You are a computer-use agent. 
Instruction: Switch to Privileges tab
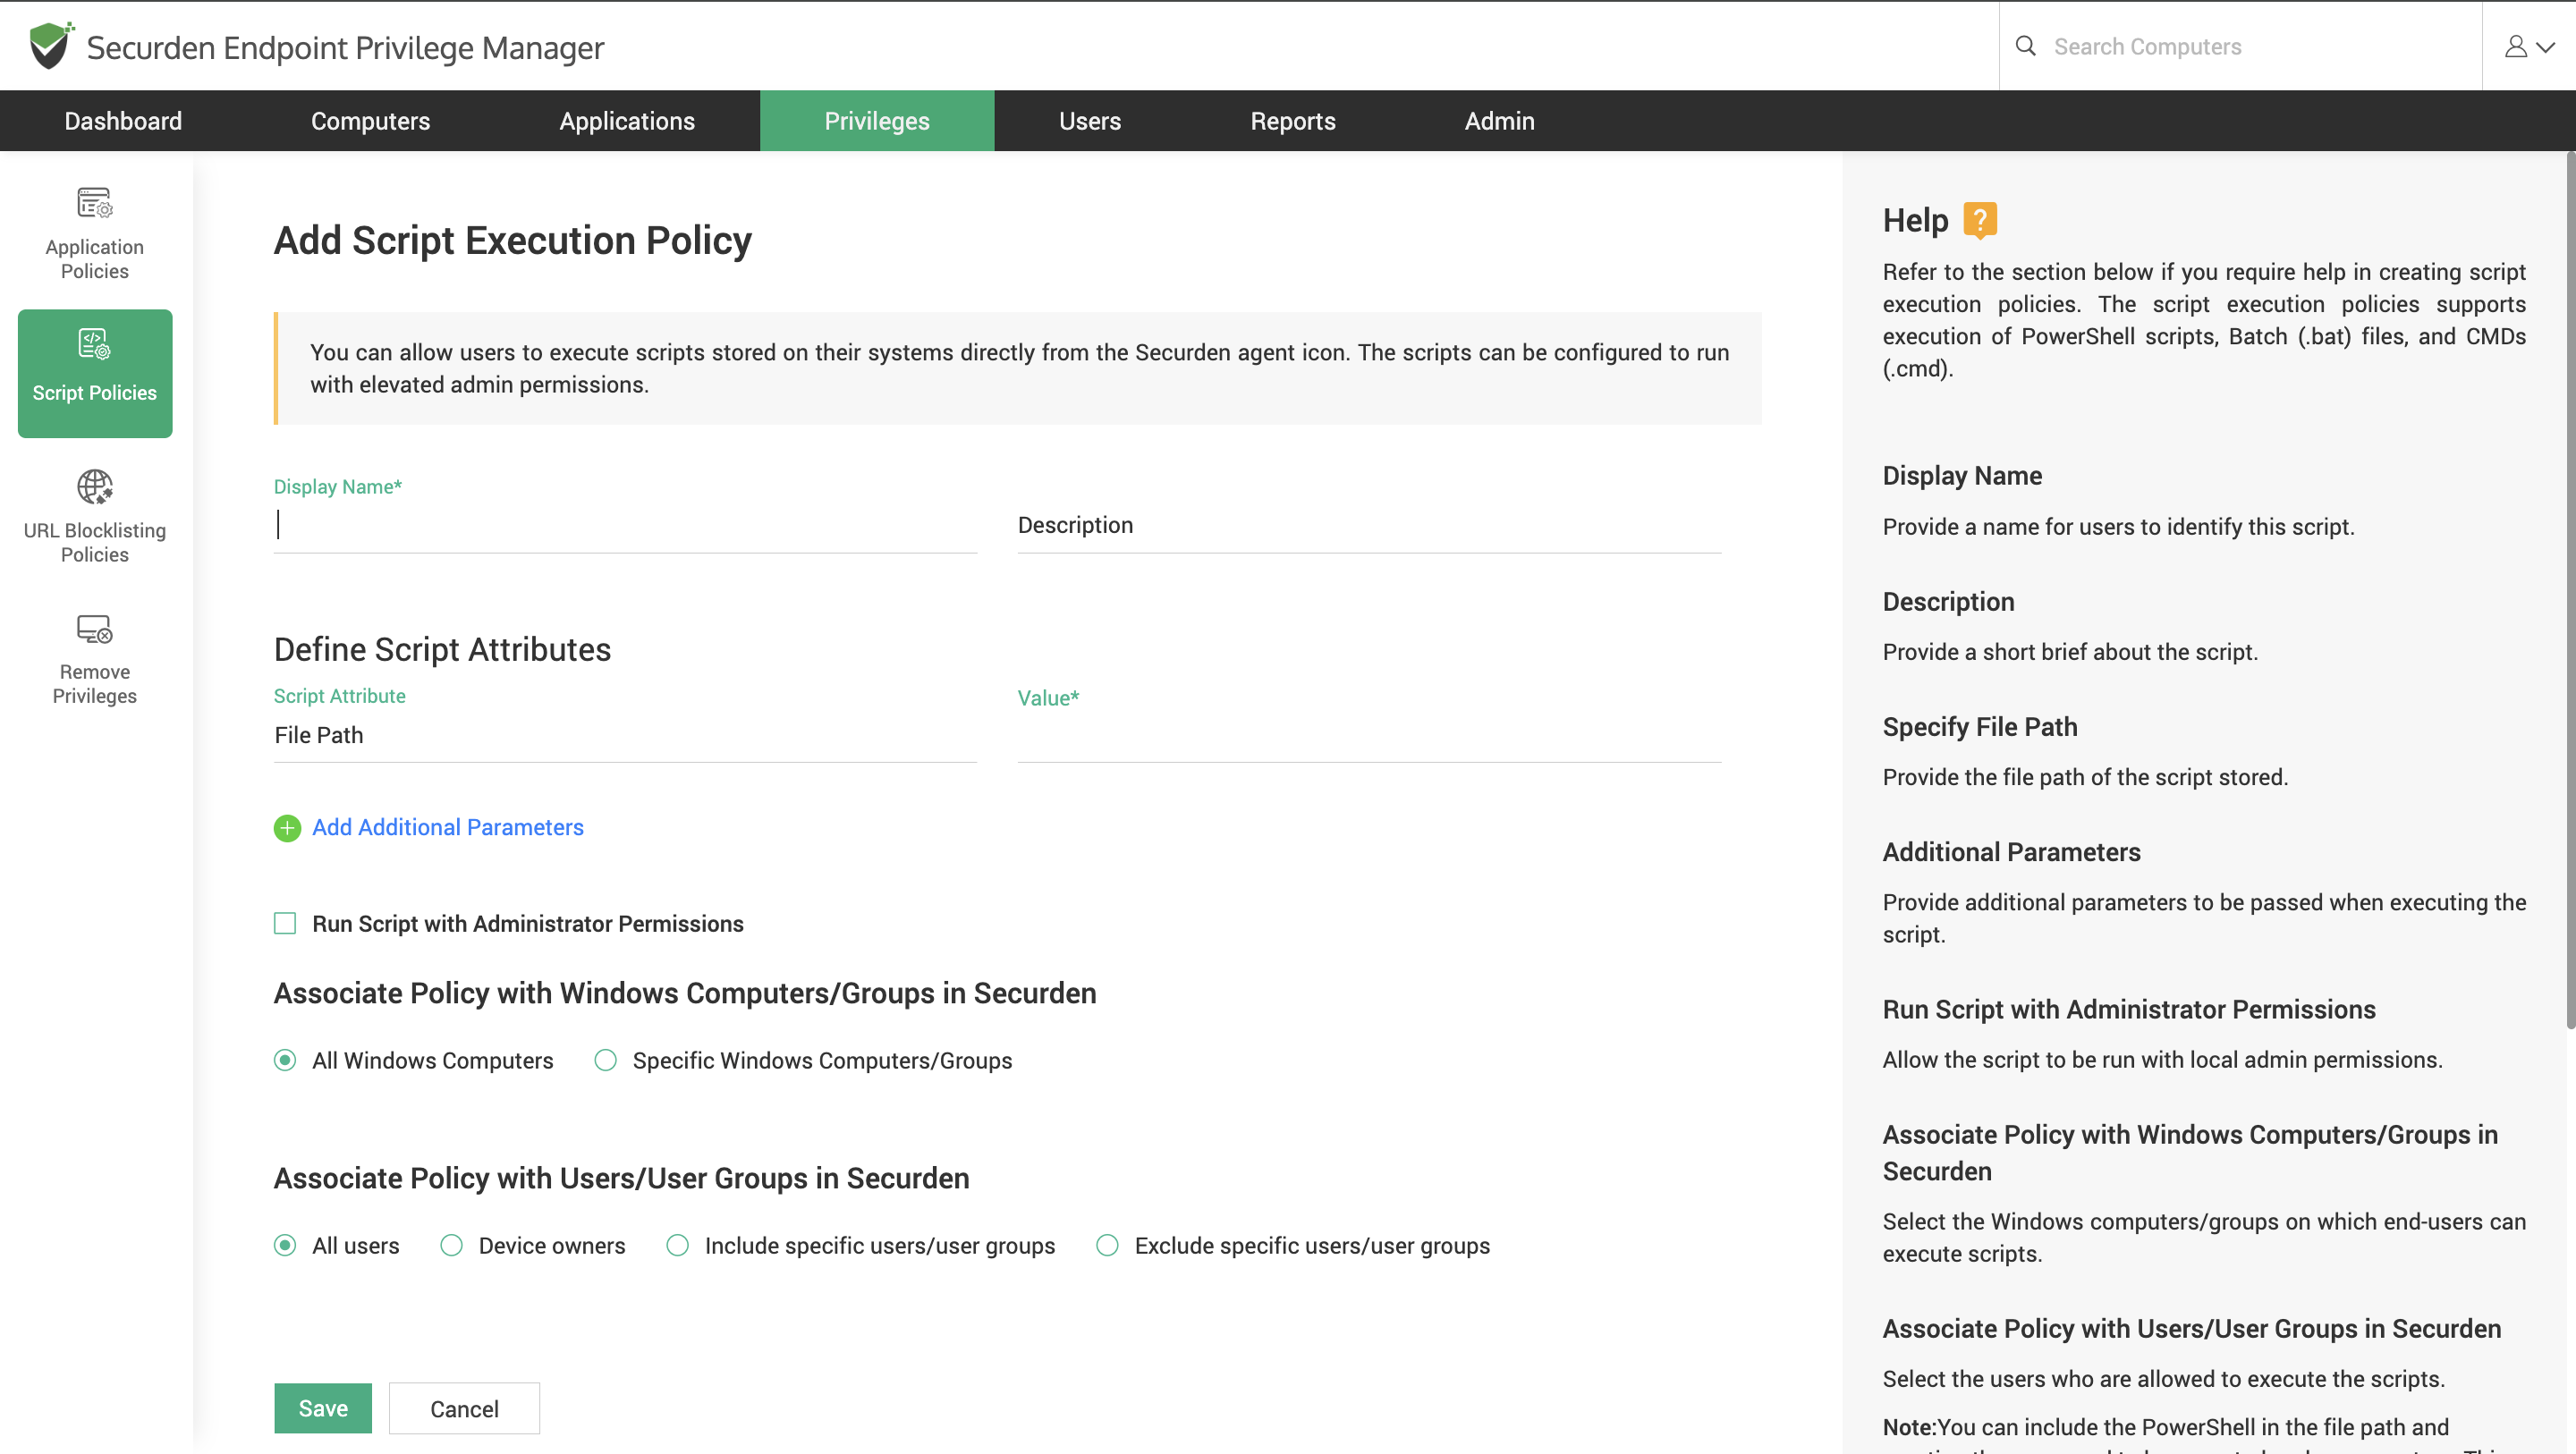[877, 121]
